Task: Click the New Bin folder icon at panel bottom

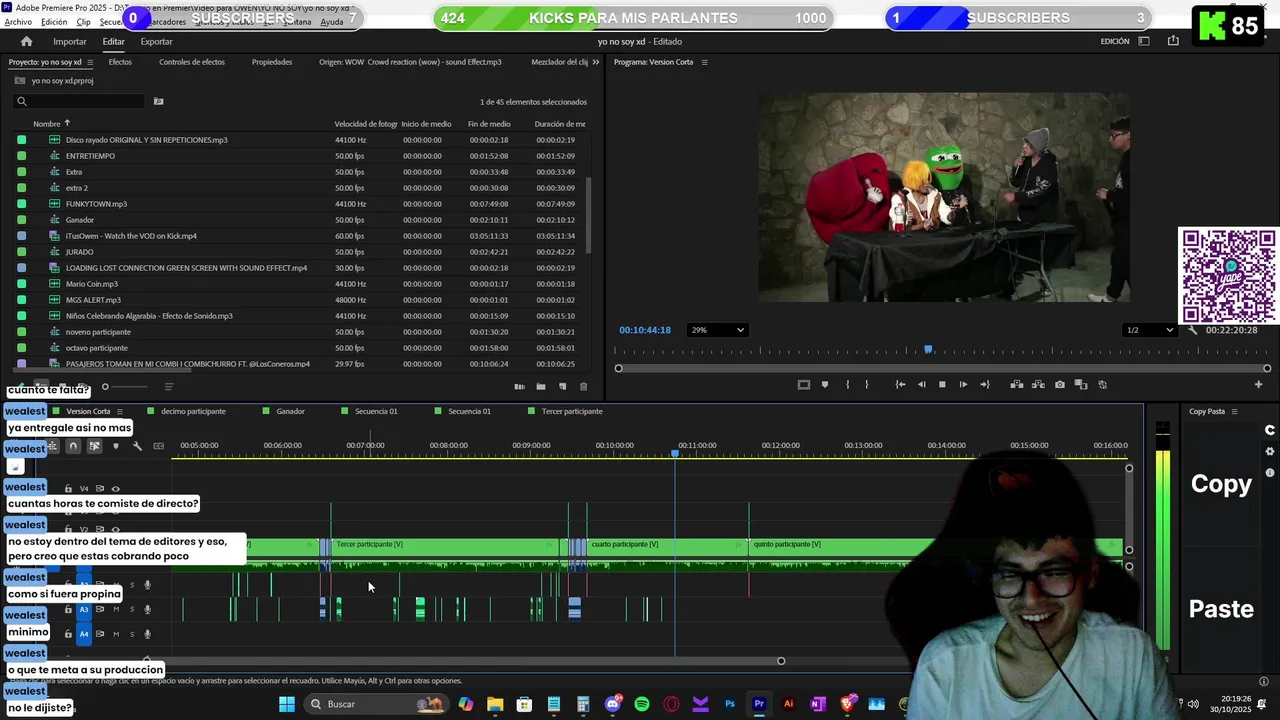Action: coord(541,387)
